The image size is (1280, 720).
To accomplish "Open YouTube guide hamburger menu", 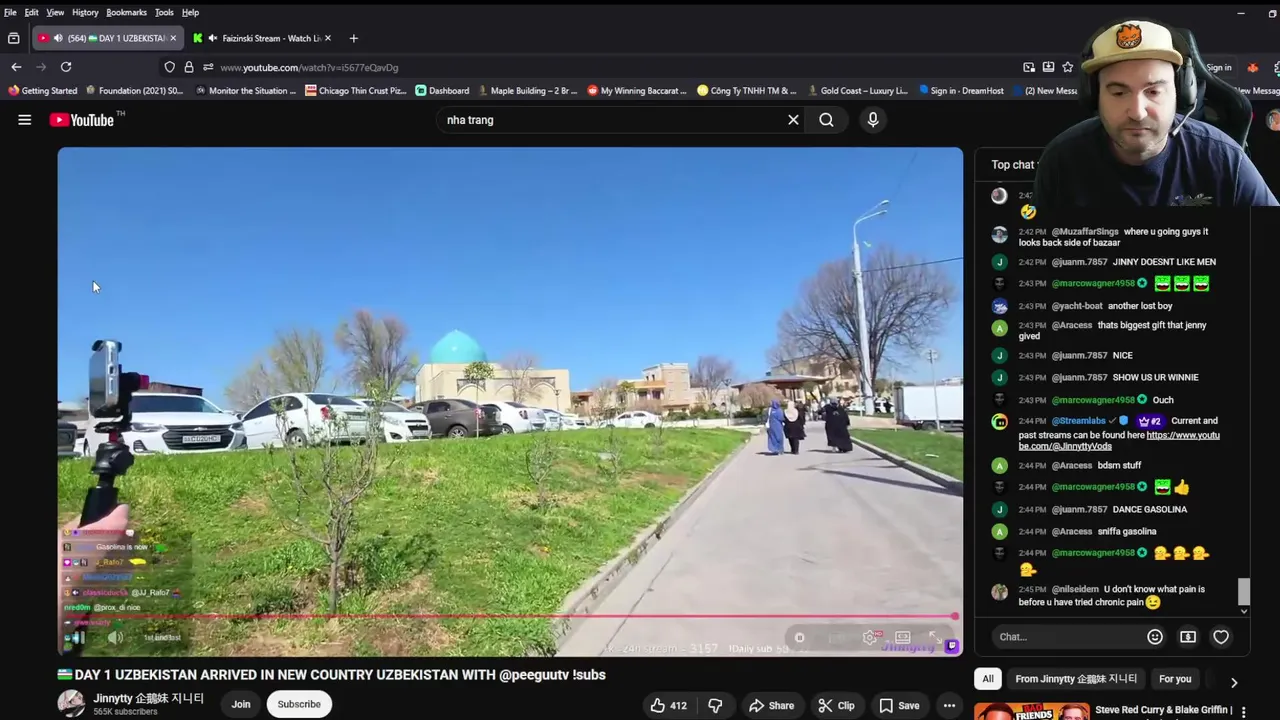I will coord(24,120).
